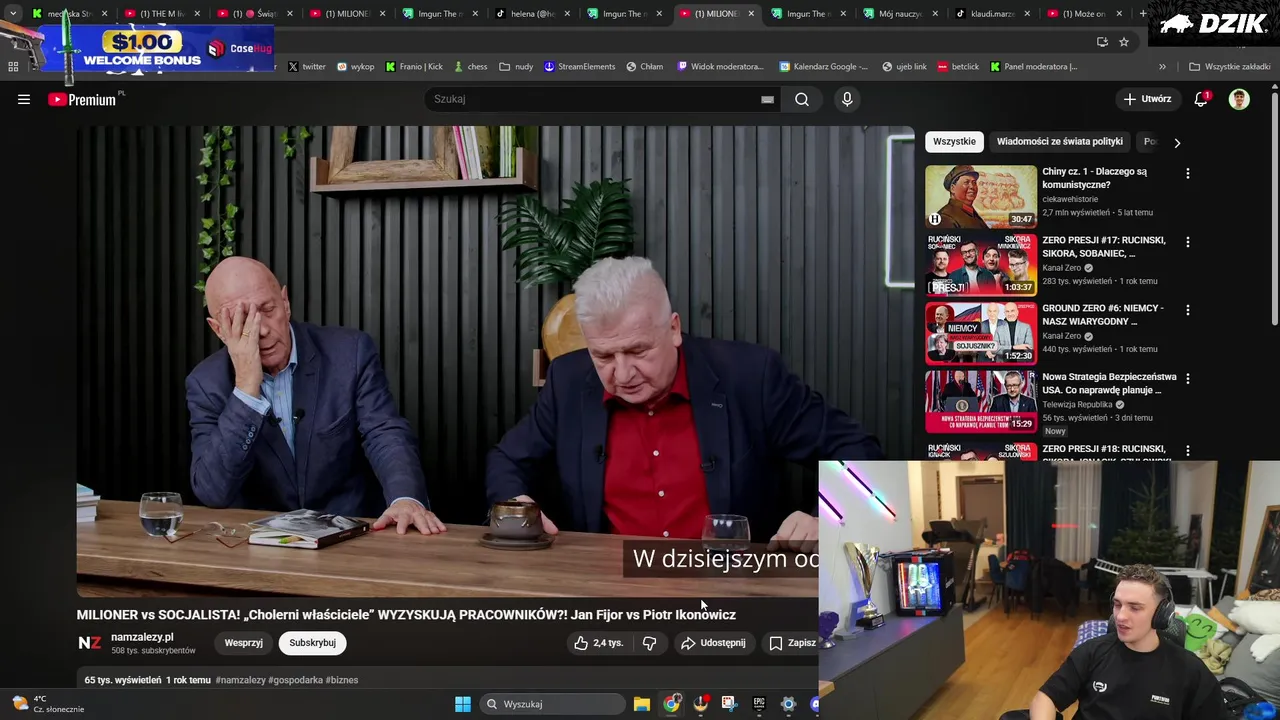This screenshot has height=720, width=1280.
Task: Click the Subskrybuj button
Action: point(312,643)
